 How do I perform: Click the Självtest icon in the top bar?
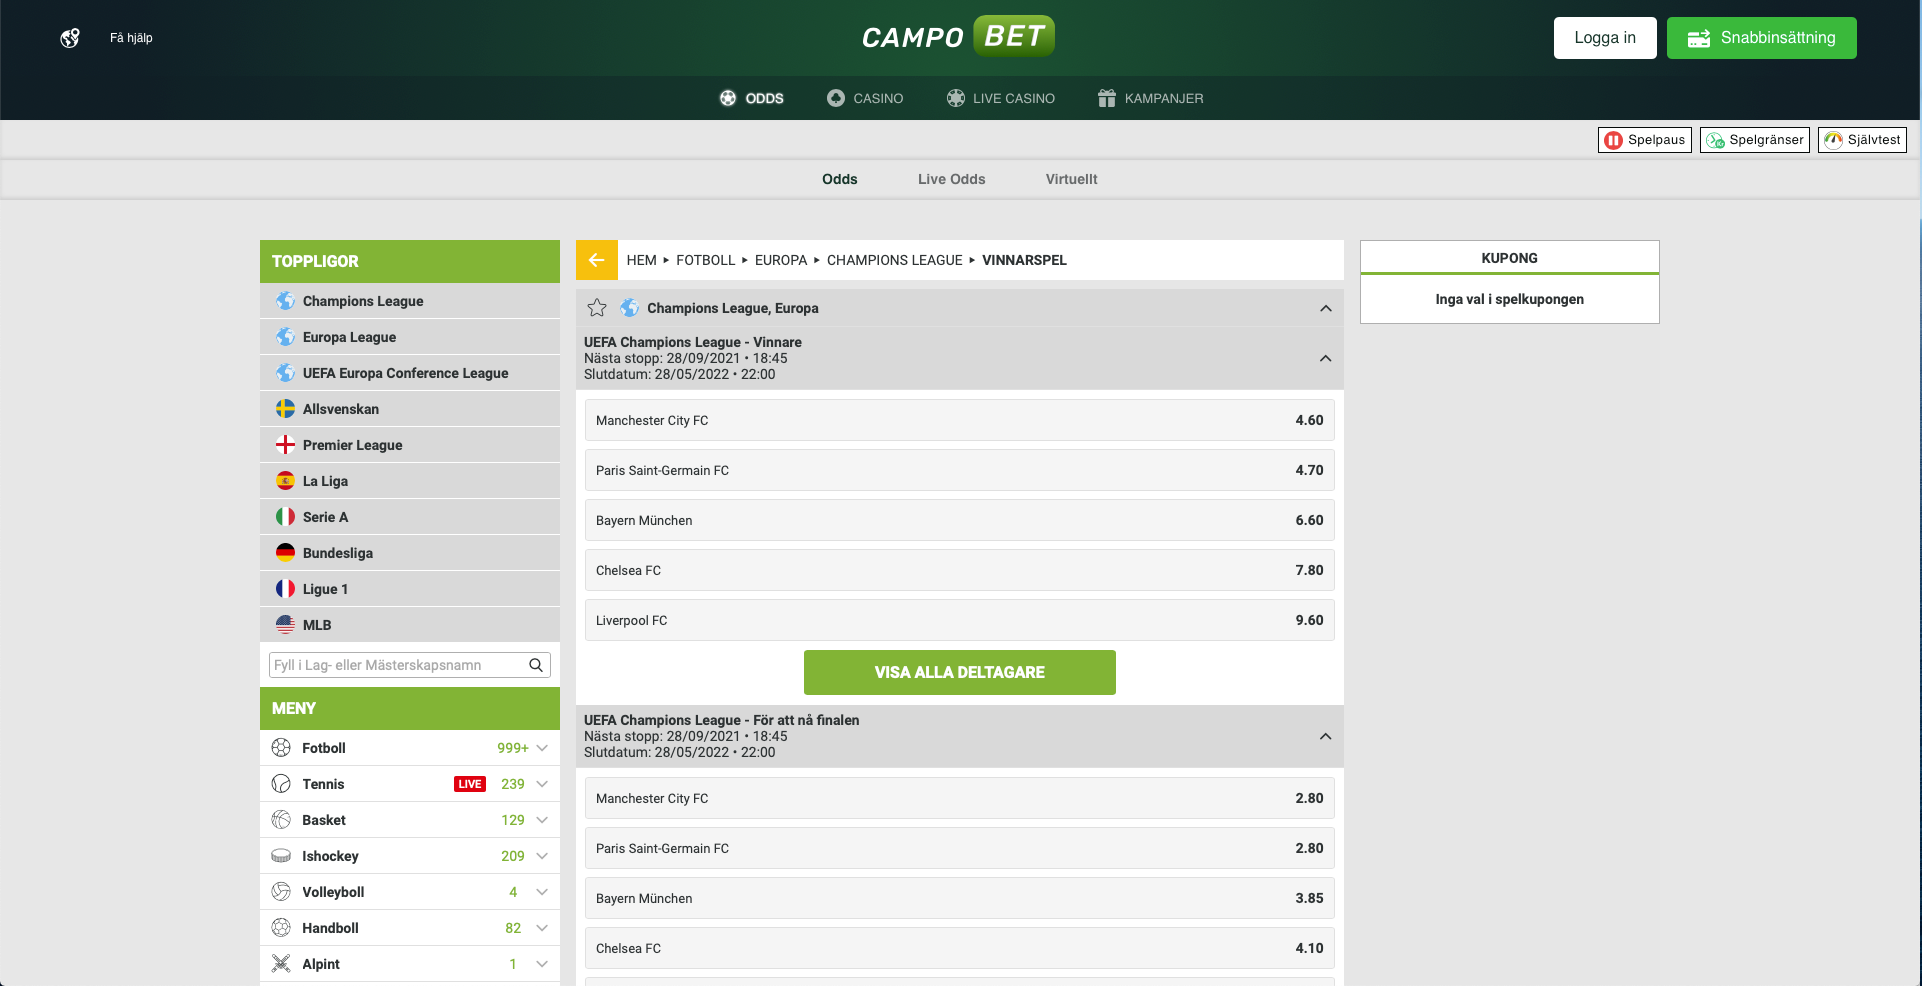coord(1833,140)
